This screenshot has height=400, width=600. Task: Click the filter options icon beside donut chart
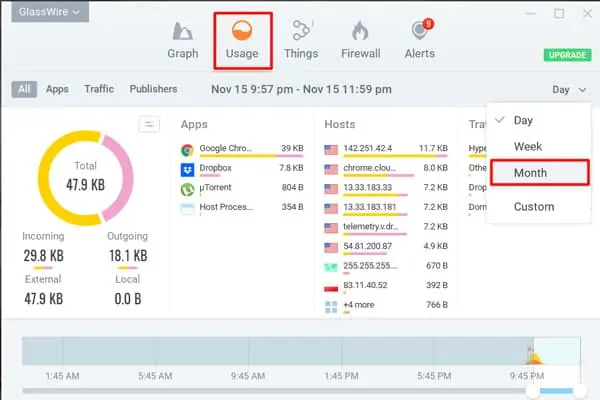pyautogui.click(x=149, y=124)
